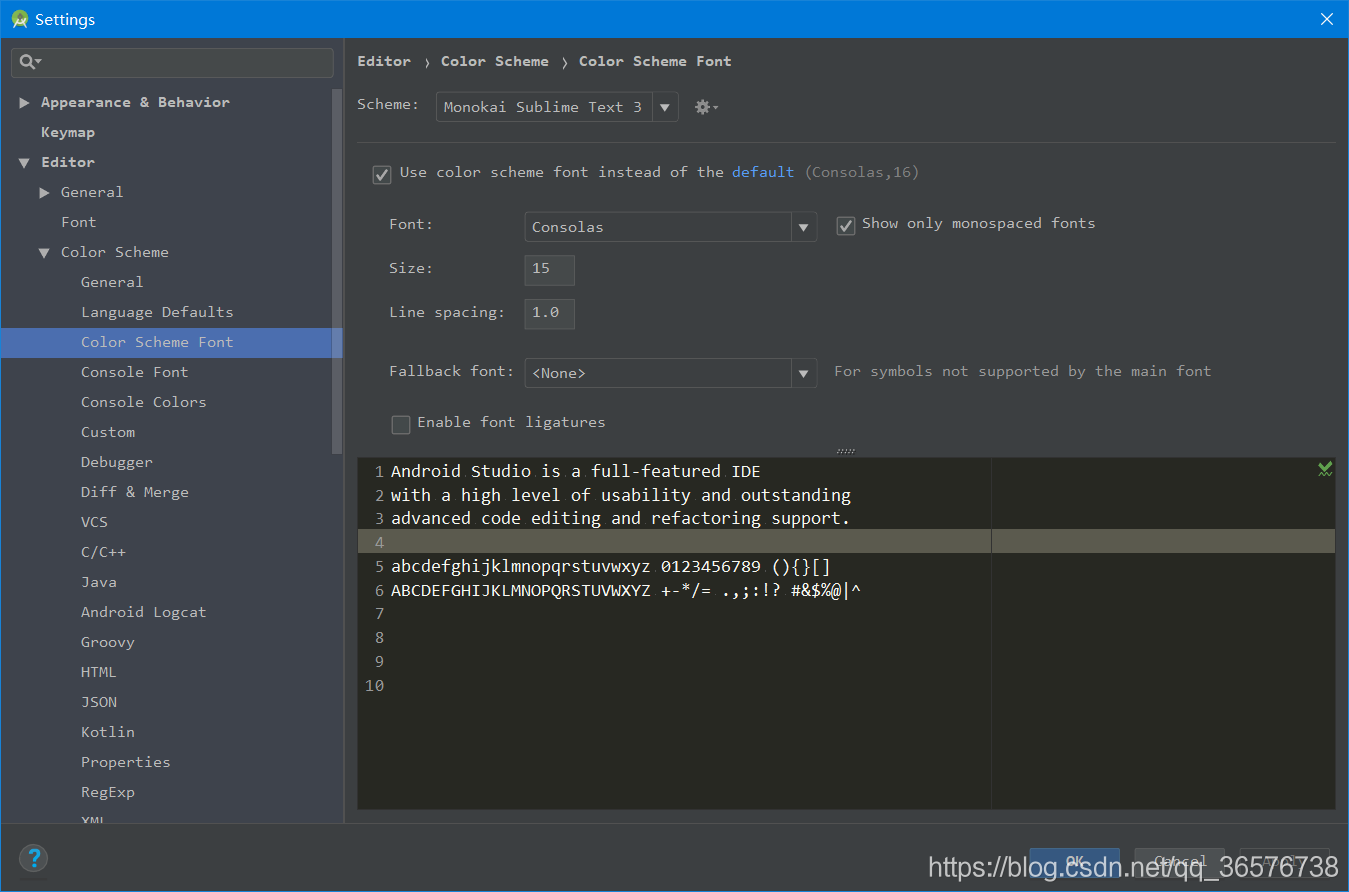Click preview line 'Android Studio is a full-featured IDE'
1349x892 pixels.
click(x=576, y=471)
